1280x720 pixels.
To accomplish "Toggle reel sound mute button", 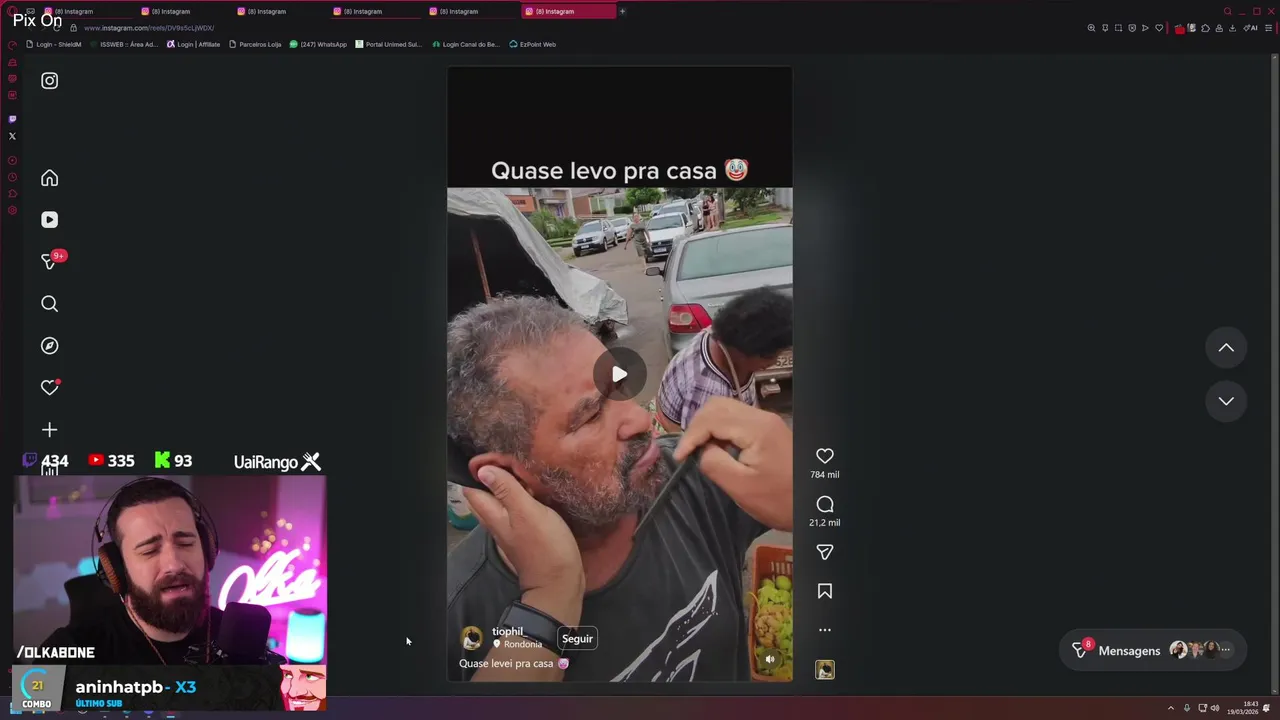I will (x=770, y=659).
